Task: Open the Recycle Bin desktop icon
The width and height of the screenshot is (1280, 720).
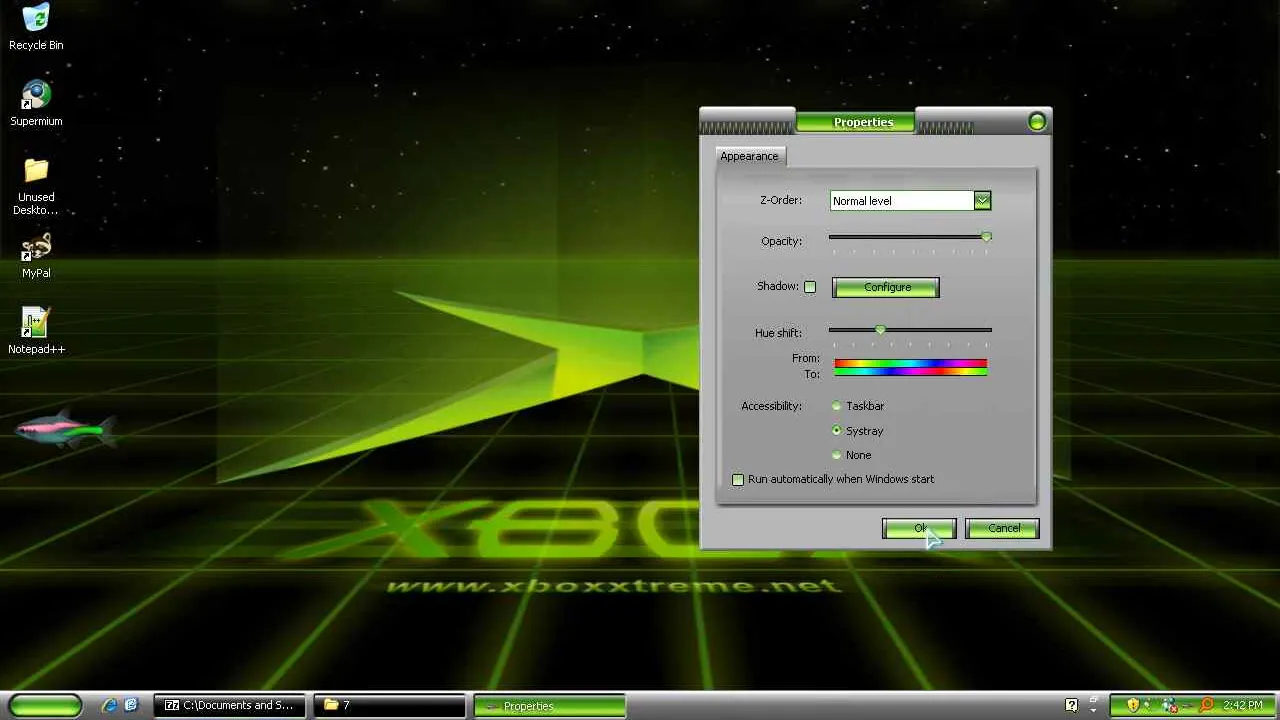Action: point(36,27)
